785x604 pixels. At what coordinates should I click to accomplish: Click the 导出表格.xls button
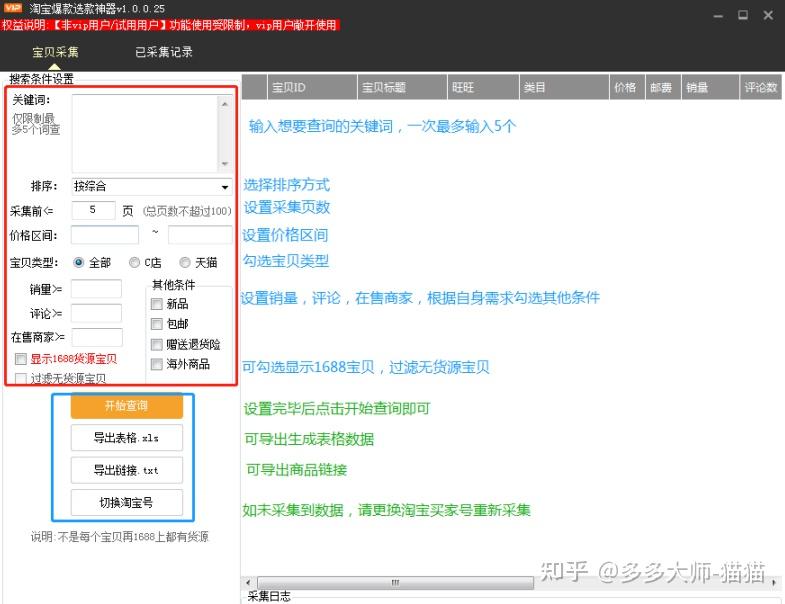(x=126, y=438)
